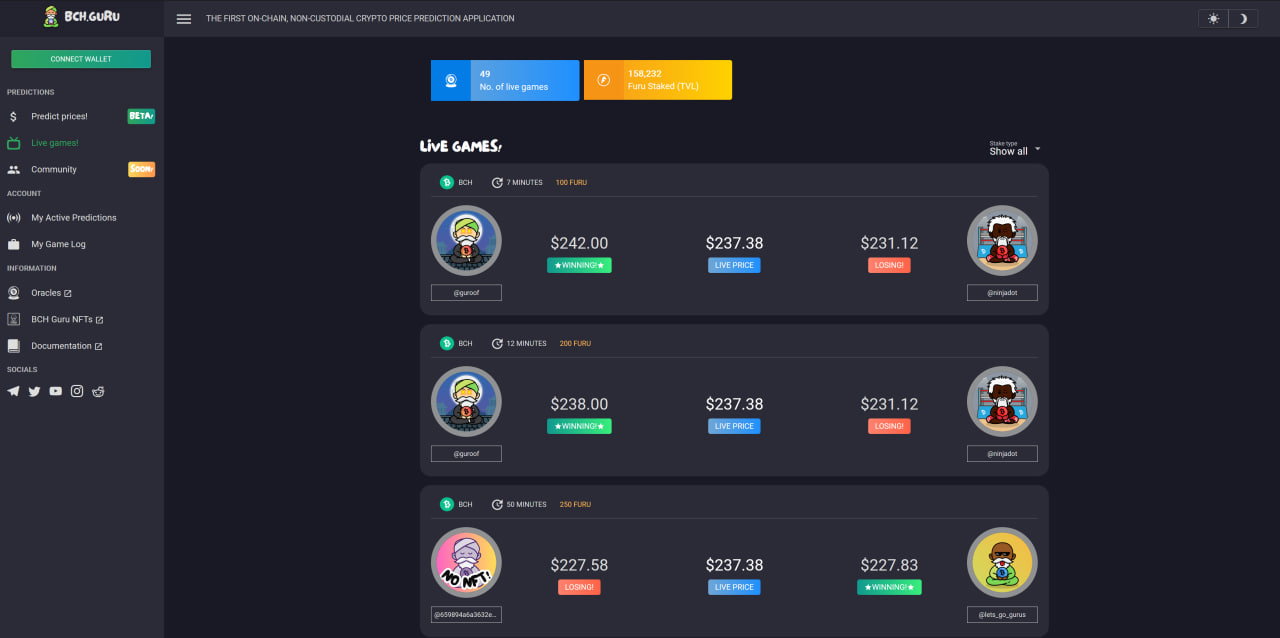Click the NO NFT avatar in the 250 FURU game
The image size is (1280, 638).
(x=466, y=562)
